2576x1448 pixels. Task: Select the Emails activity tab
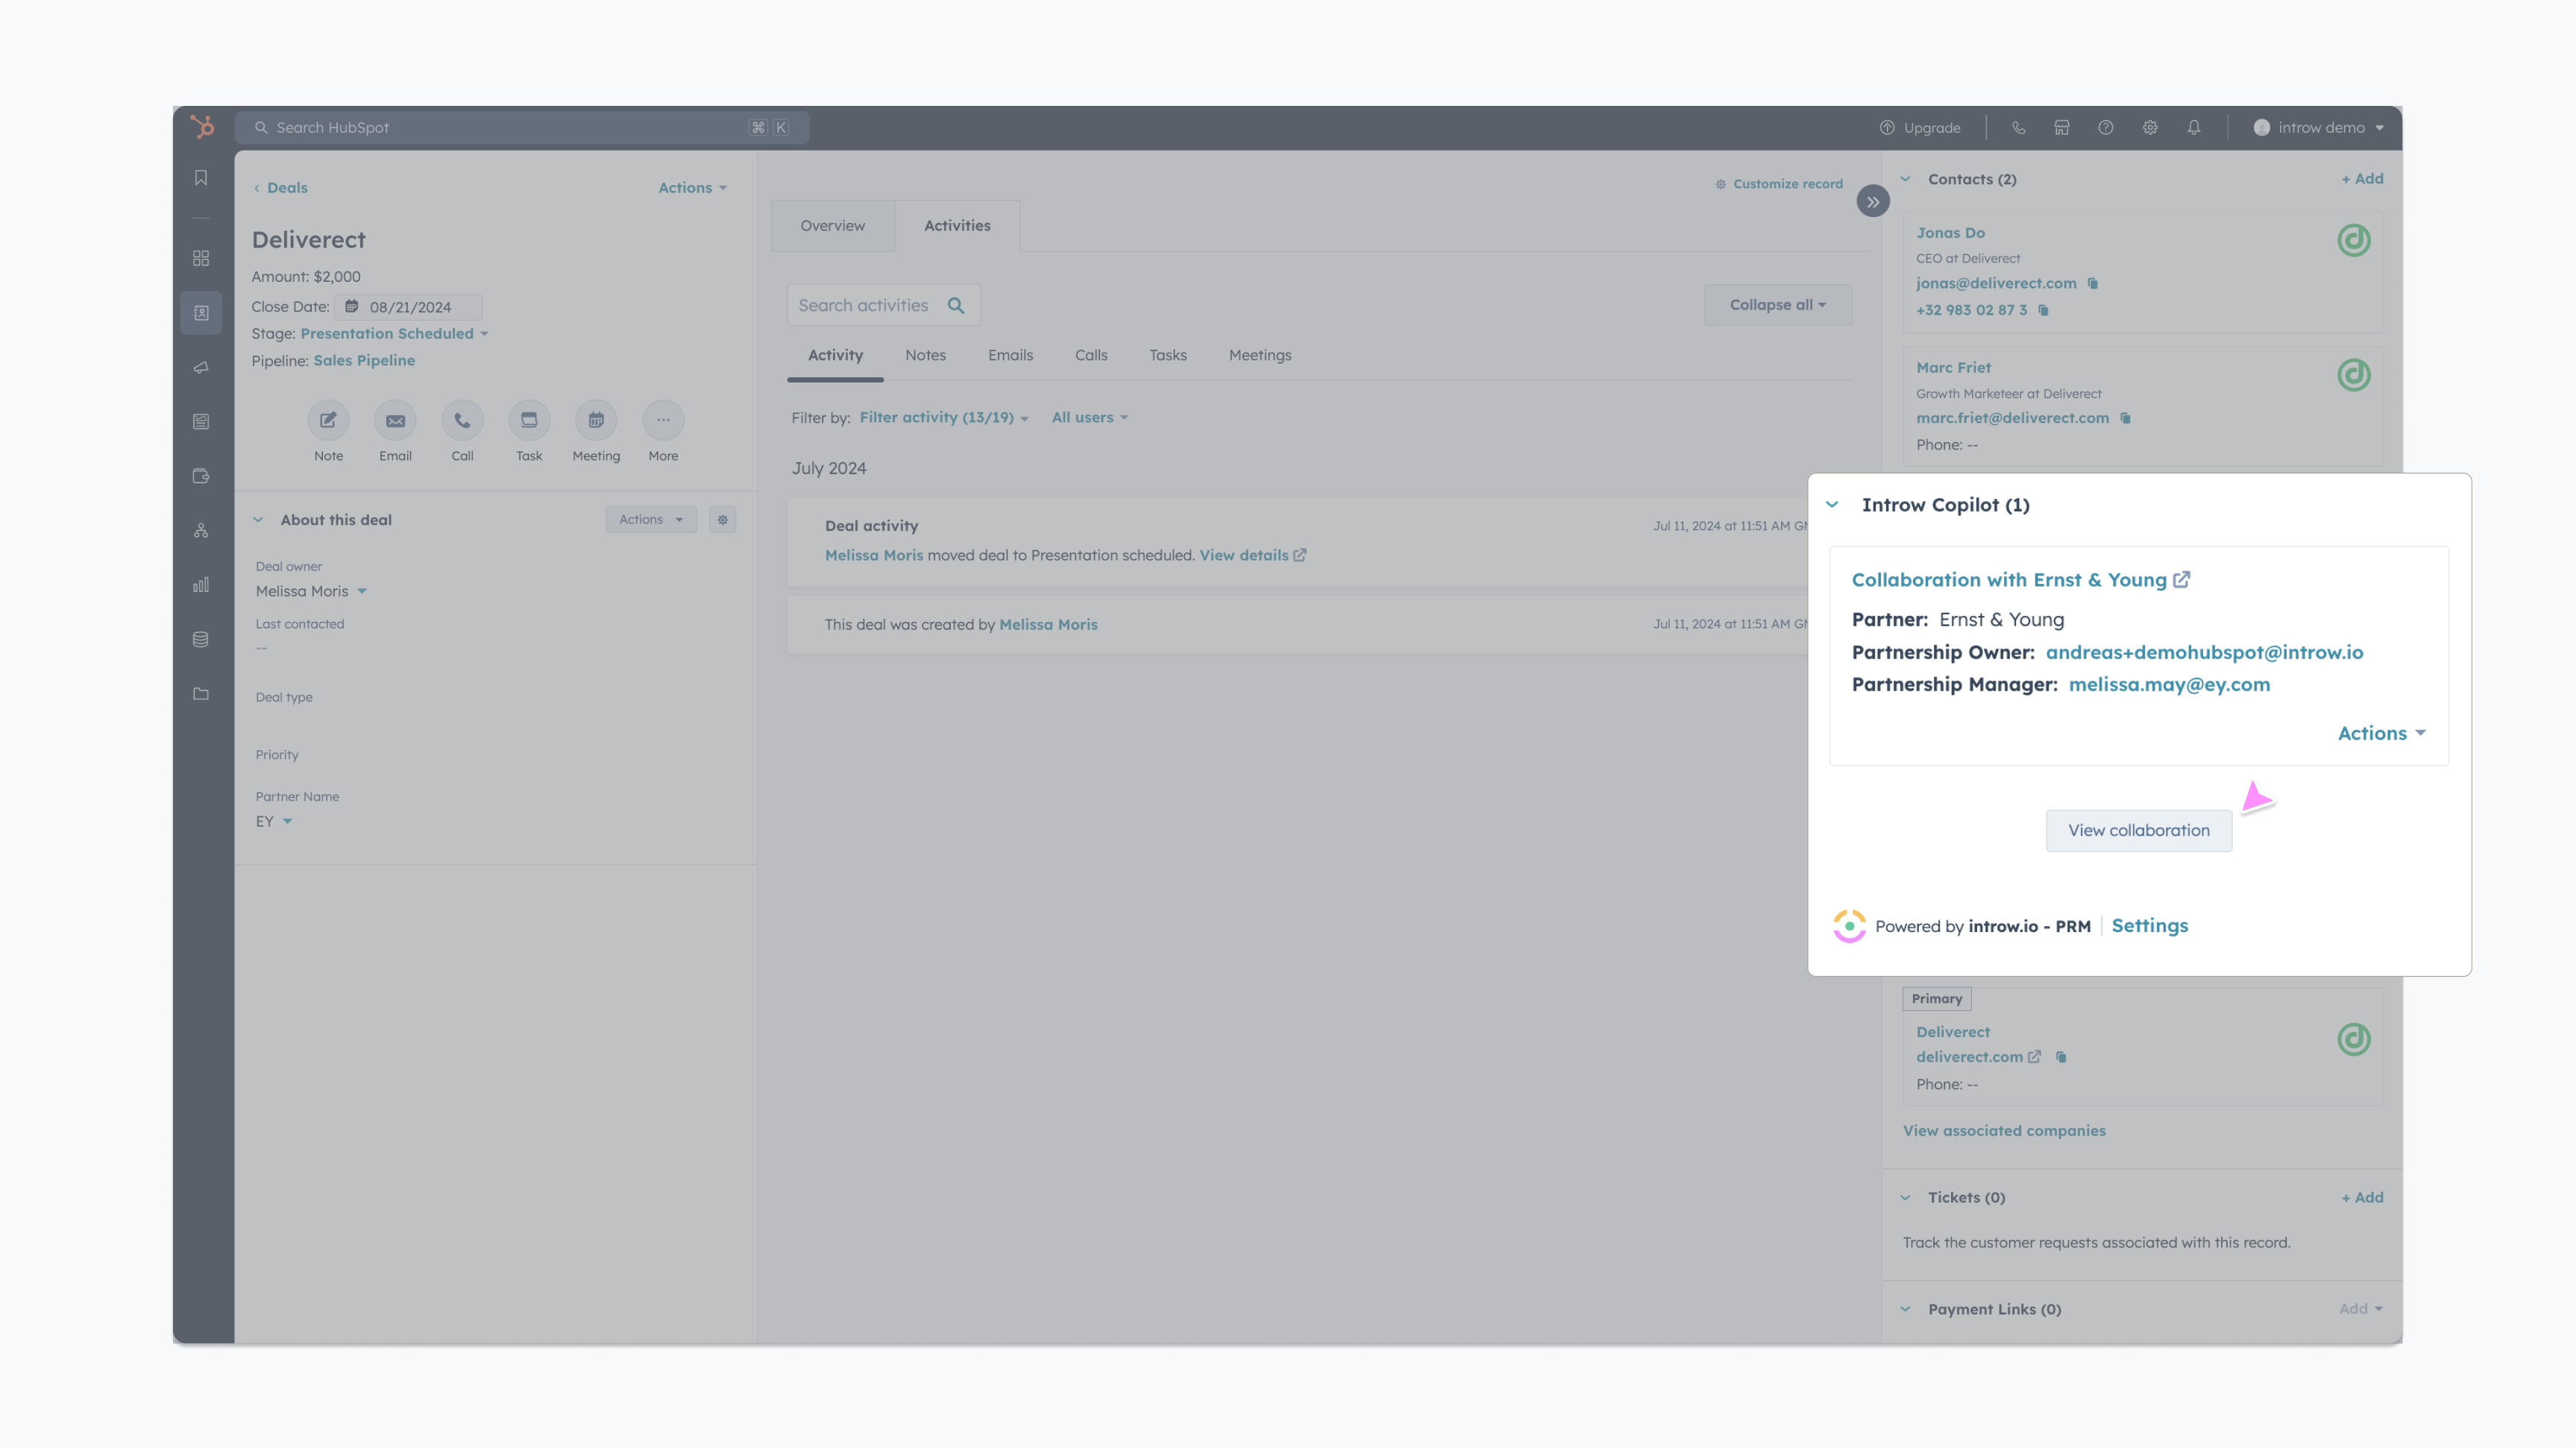1010,356
